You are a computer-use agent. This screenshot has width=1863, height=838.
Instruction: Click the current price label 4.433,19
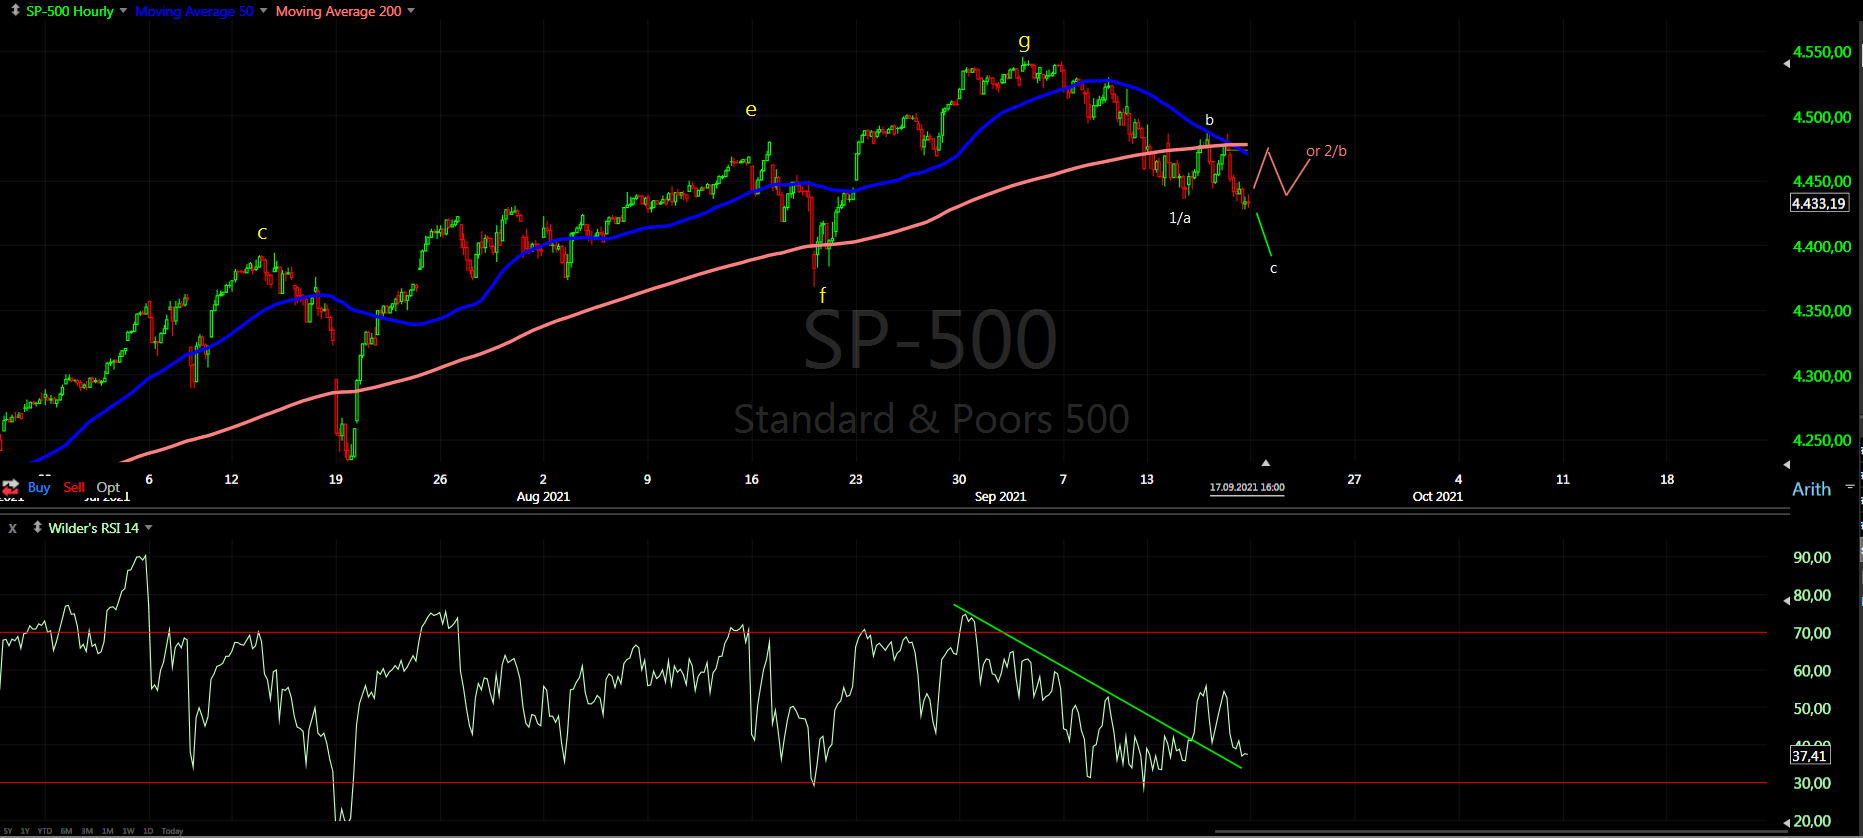[x=1819, y=203]
